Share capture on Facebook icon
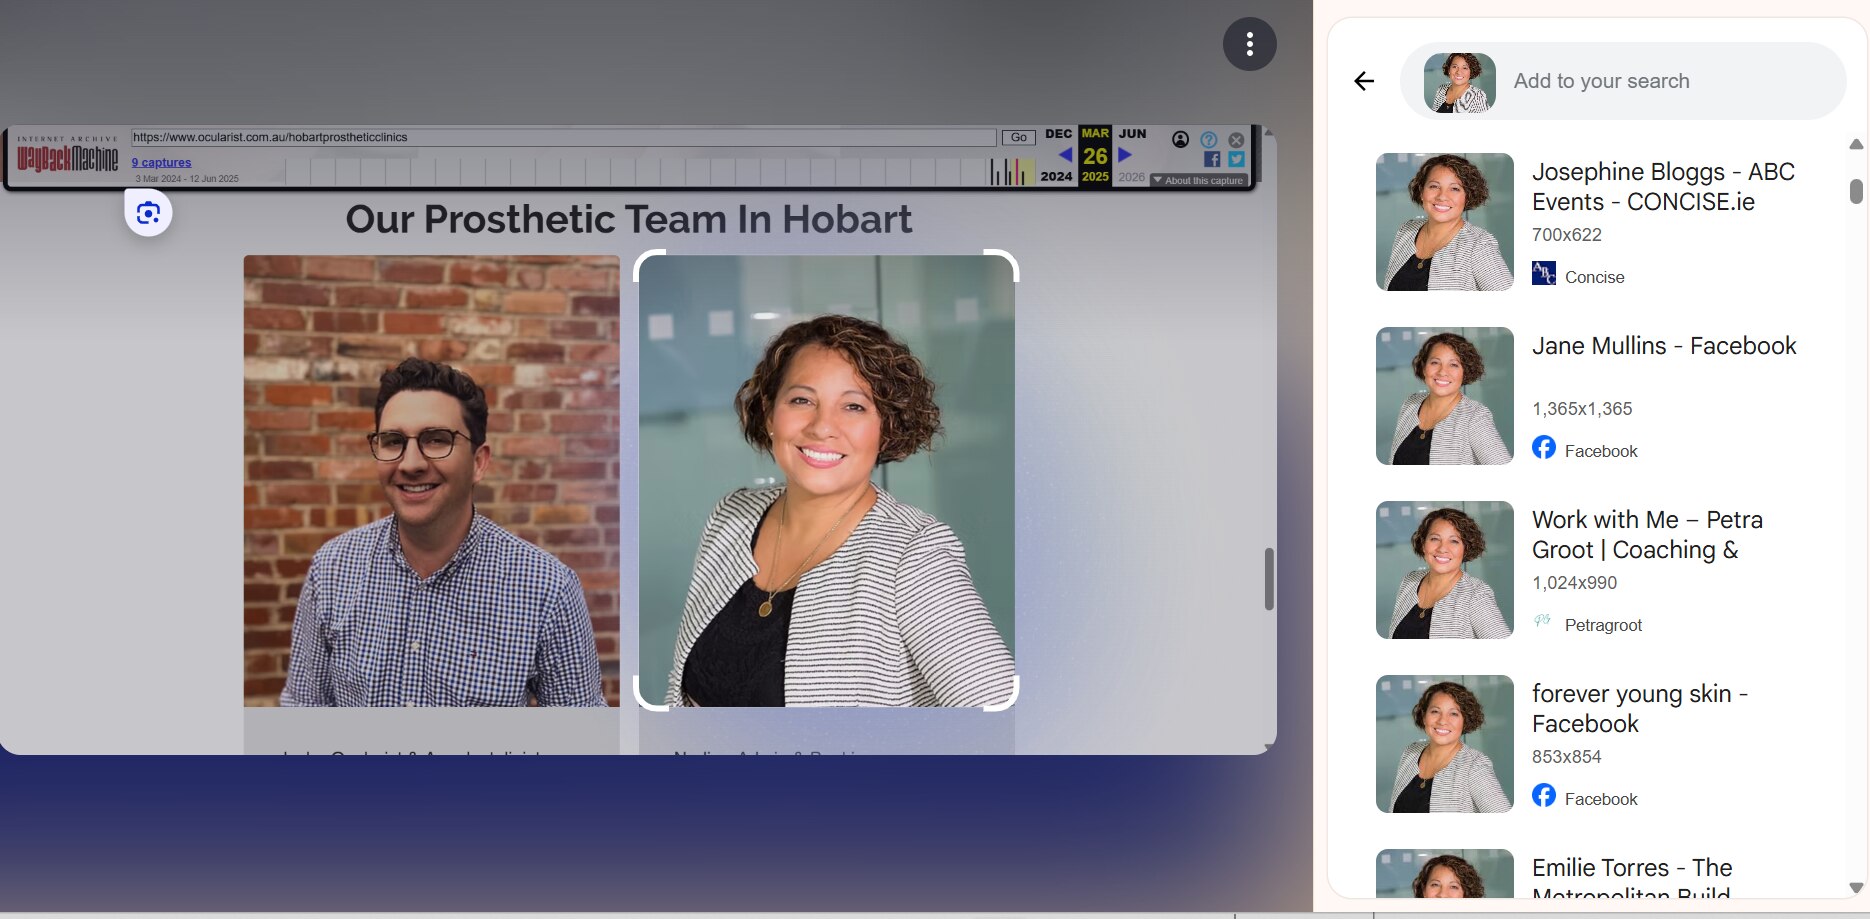This screenshot has height=919, width=1870. (1212, 160)
